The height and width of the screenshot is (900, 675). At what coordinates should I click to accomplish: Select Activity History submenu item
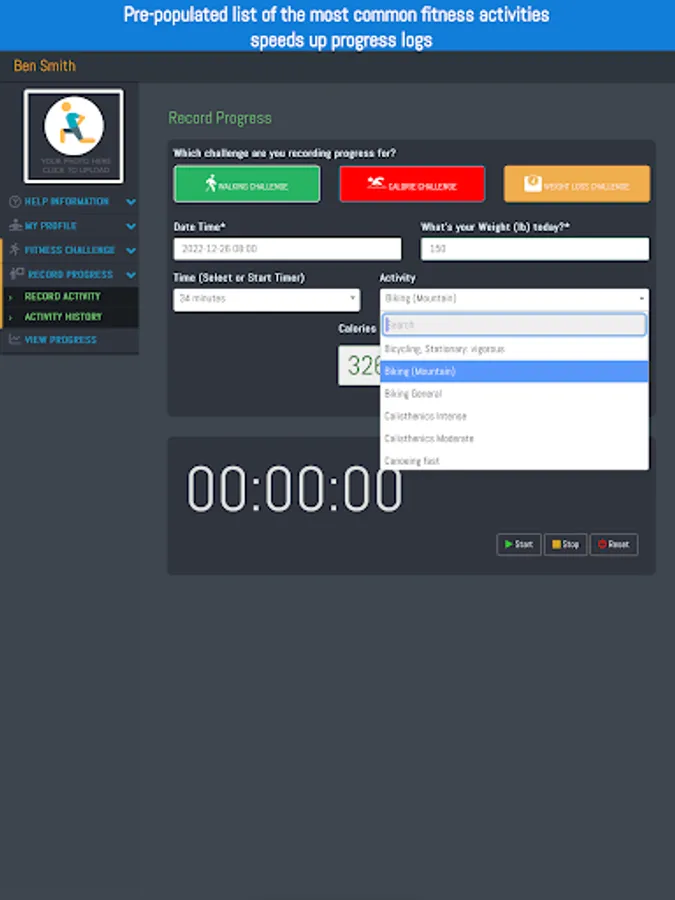(x=70, y=317)
